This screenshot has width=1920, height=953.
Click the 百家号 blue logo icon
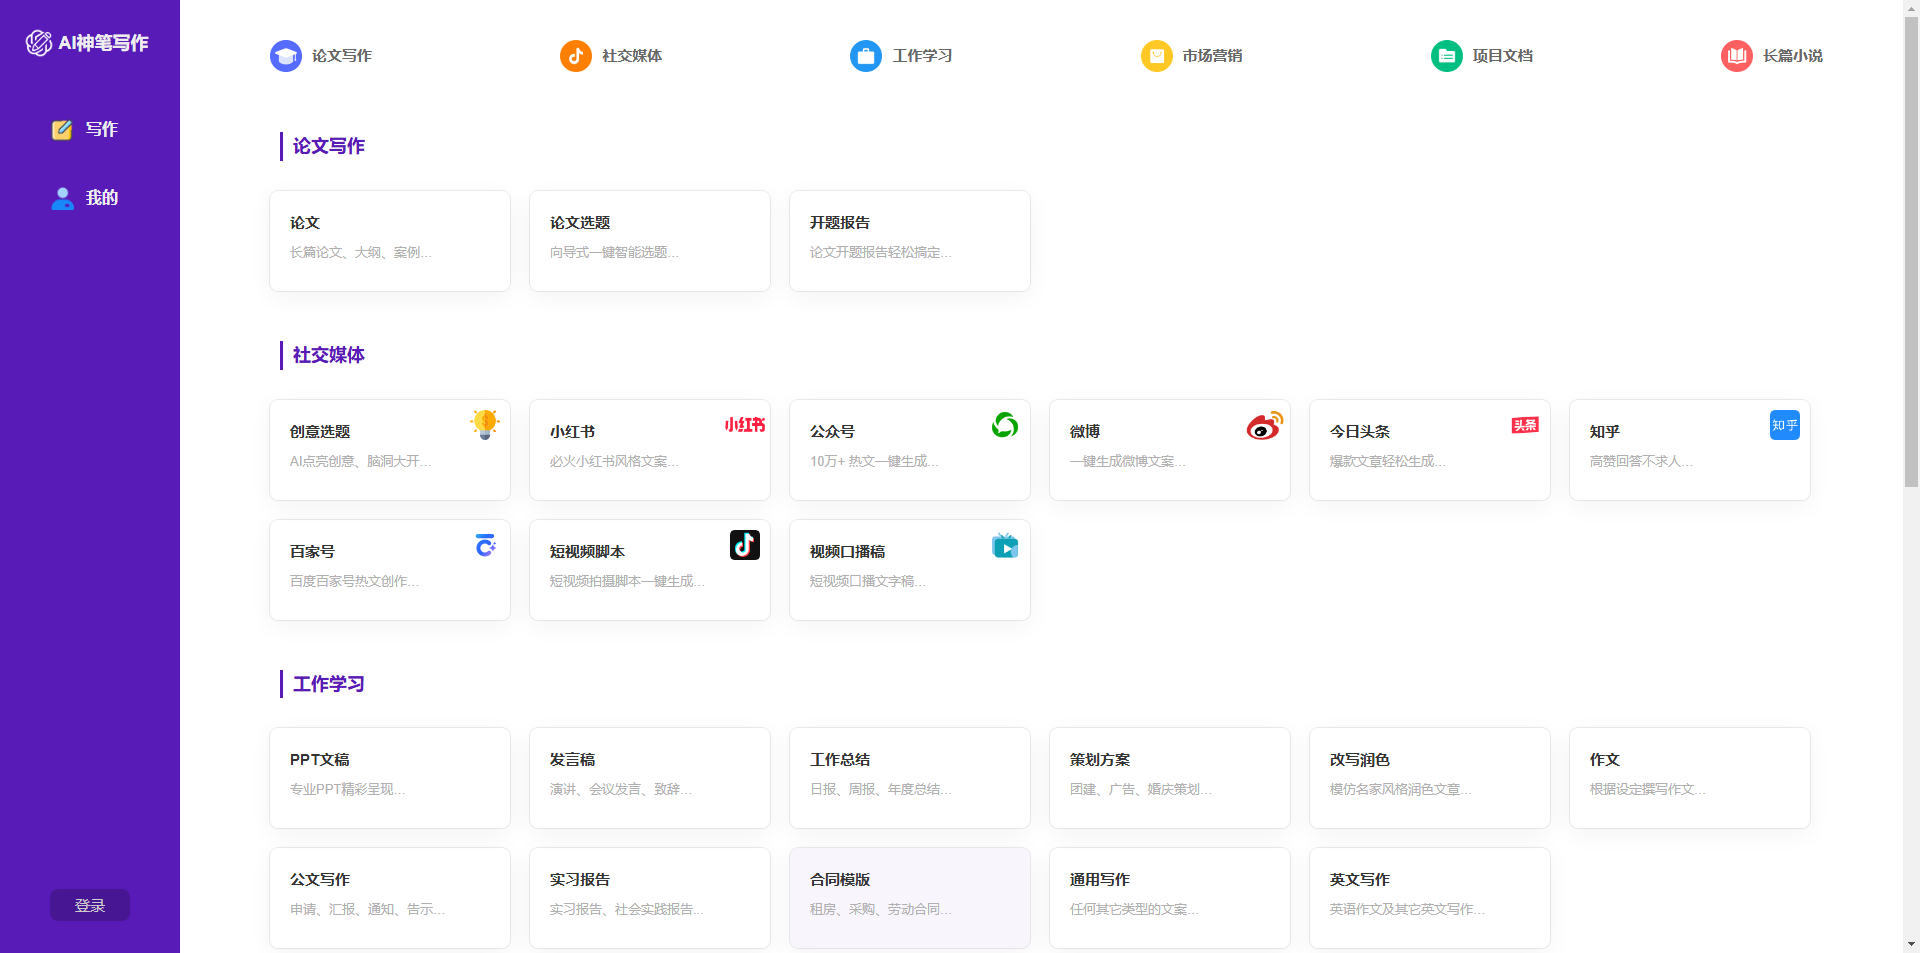[485, 545]
